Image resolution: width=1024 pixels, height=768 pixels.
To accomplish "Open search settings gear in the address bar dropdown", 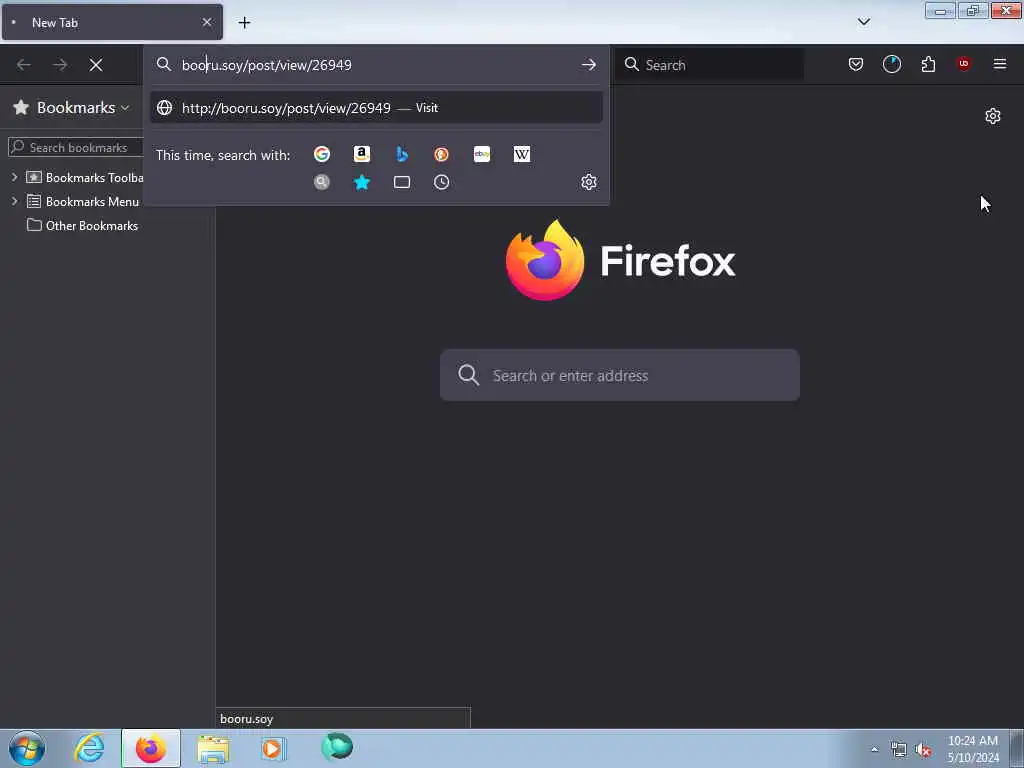I will 588,182.
